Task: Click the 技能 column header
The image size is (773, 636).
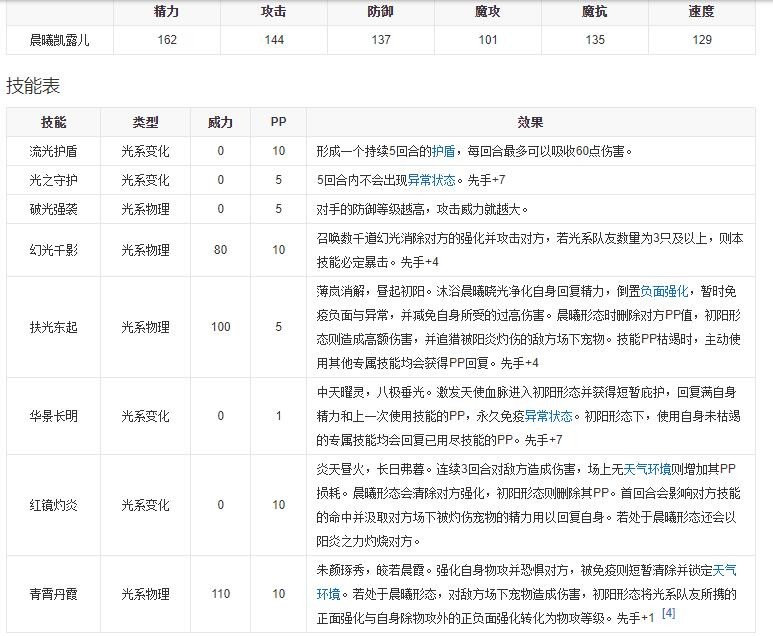Action: 53,122
